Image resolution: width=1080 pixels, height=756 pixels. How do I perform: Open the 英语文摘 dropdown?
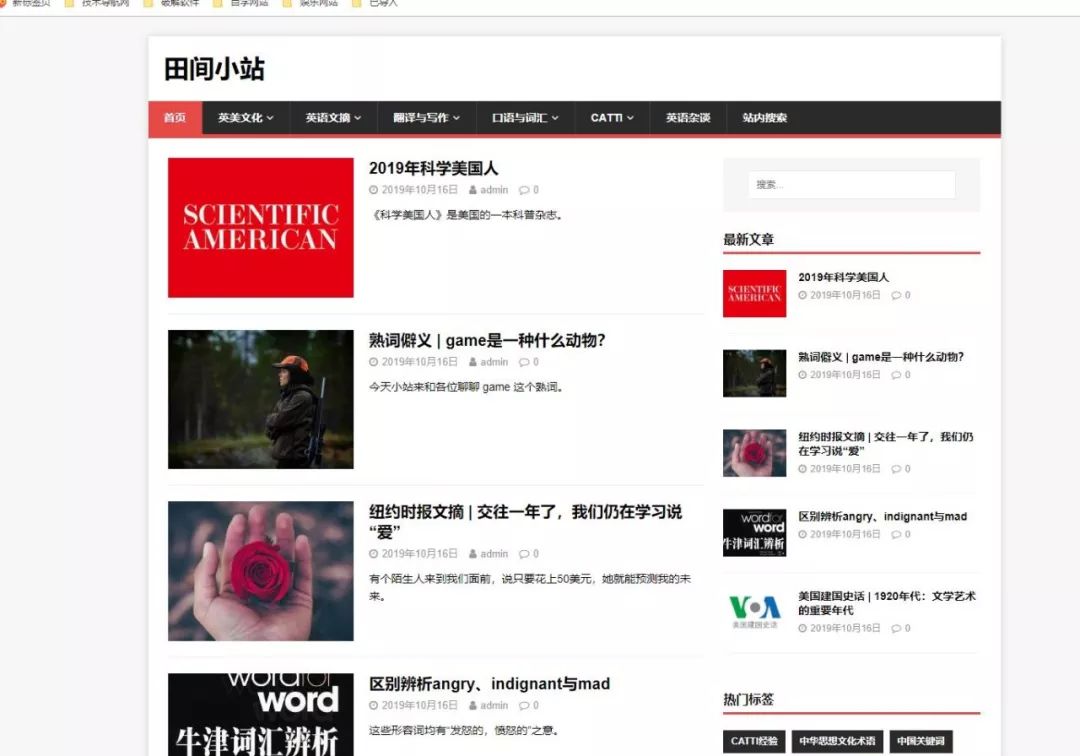pyautogui.click(x=332, y=117)
